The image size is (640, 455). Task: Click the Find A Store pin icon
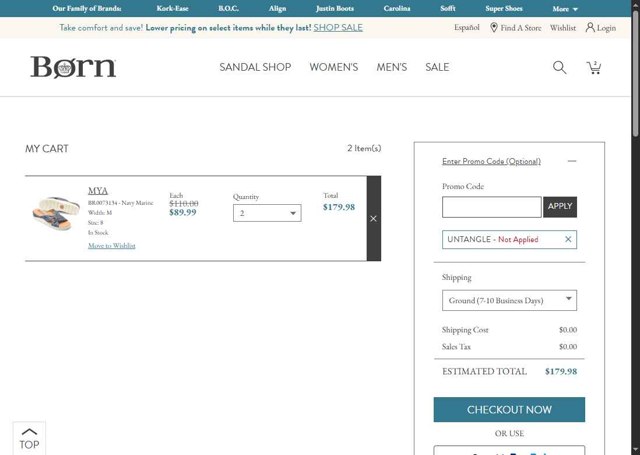click(x=493, y=28)
